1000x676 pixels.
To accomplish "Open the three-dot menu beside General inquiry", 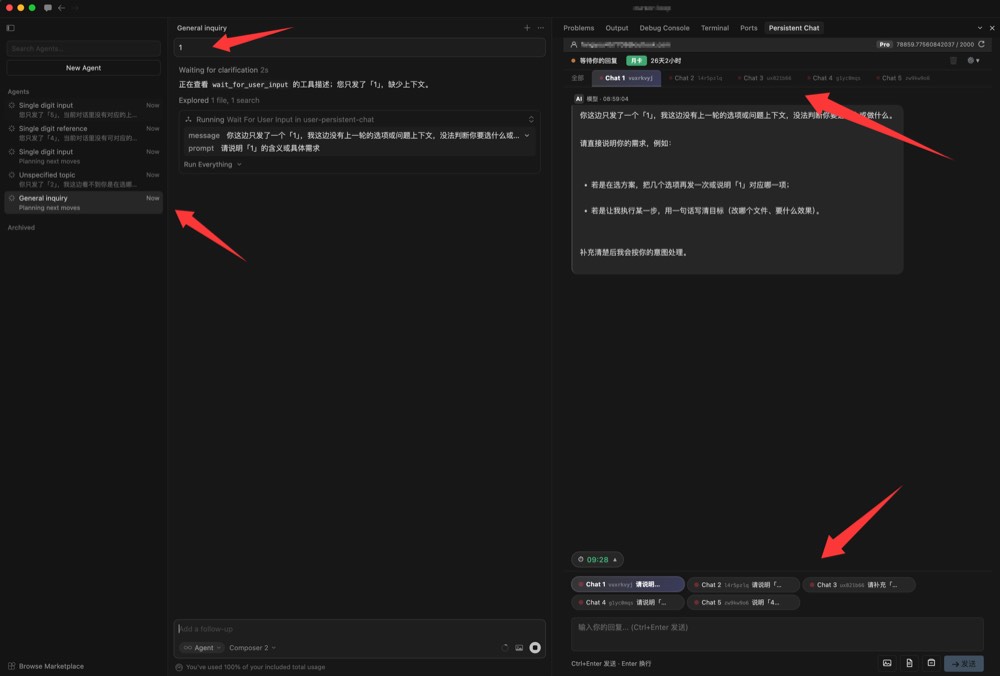I will point(541,28).
